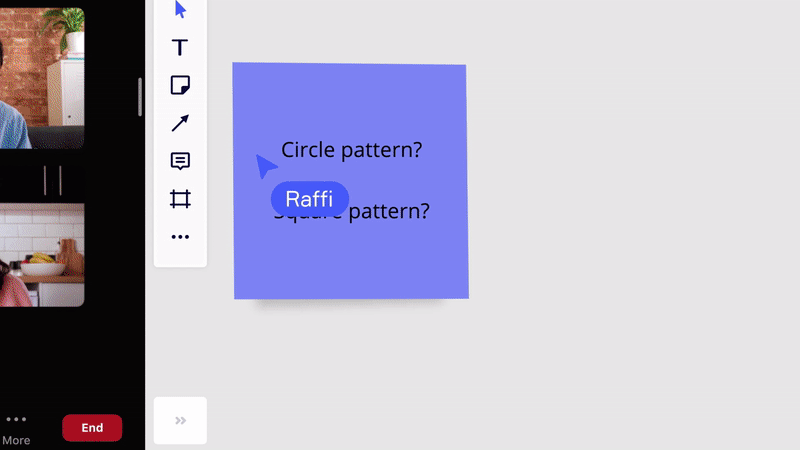The width and height of the screenshot is (800, 450).
Task: Click the top participant video thumbnail
Action: (x=42, y=78)
